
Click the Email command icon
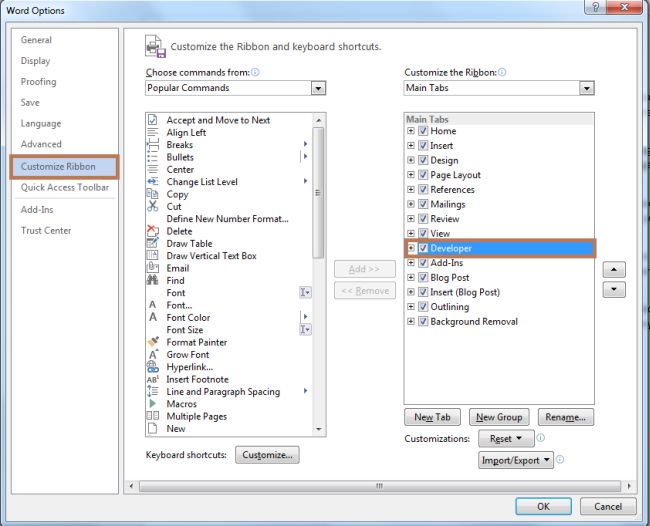[x=153, y=268]
